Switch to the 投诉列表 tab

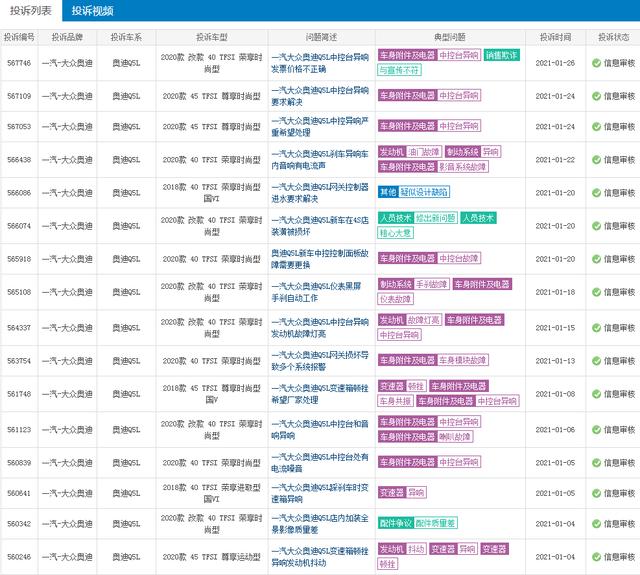click(x=31, y=11)
